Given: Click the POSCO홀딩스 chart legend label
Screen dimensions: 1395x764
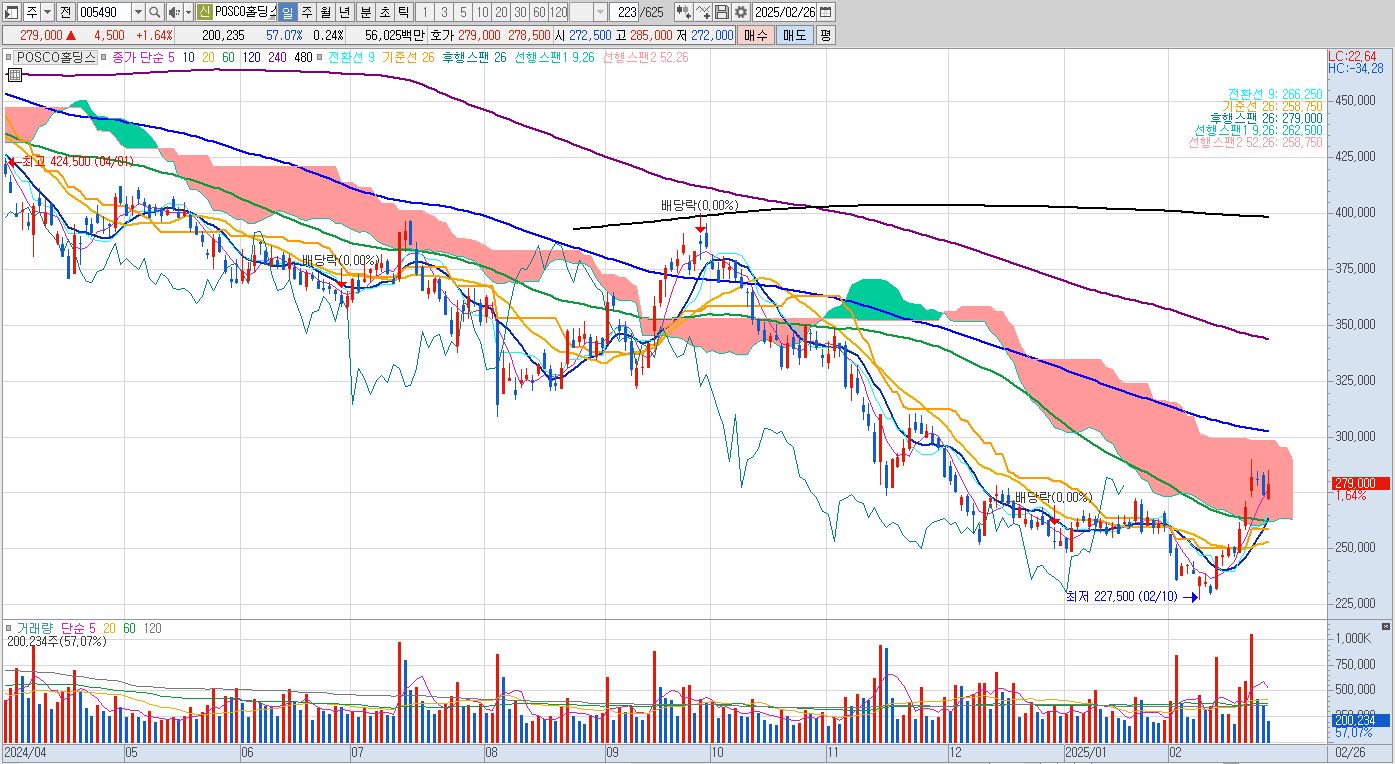Looking at the screenshot, I should 57,57.
